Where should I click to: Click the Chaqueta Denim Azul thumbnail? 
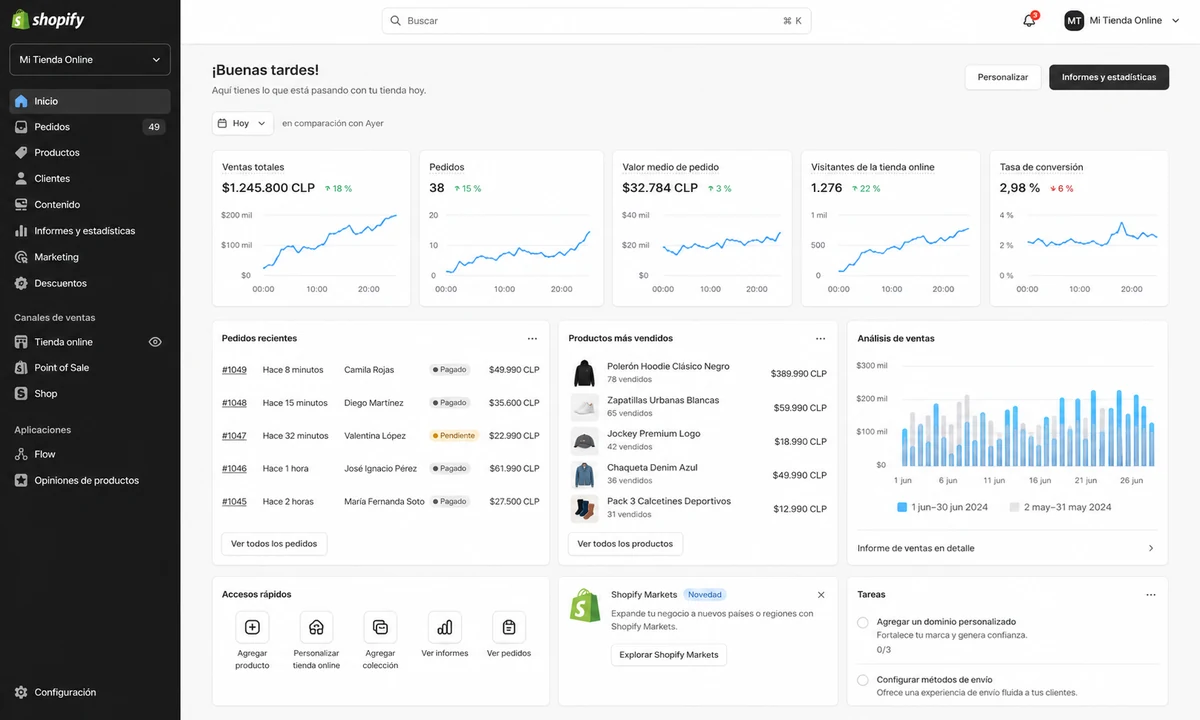[584, 475]
